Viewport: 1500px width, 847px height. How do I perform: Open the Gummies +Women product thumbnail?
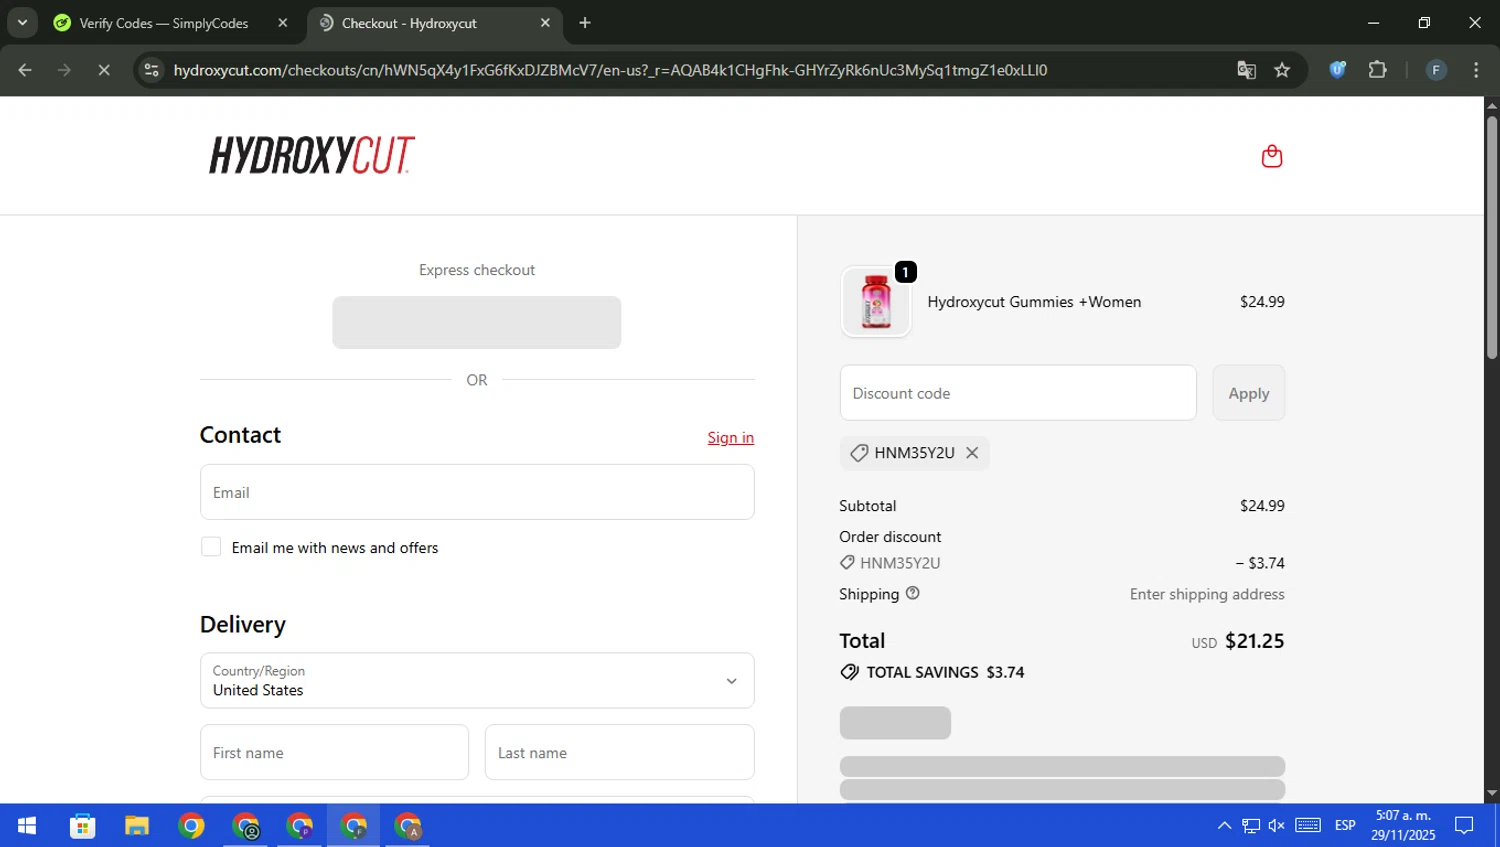[x=876, y=302]
